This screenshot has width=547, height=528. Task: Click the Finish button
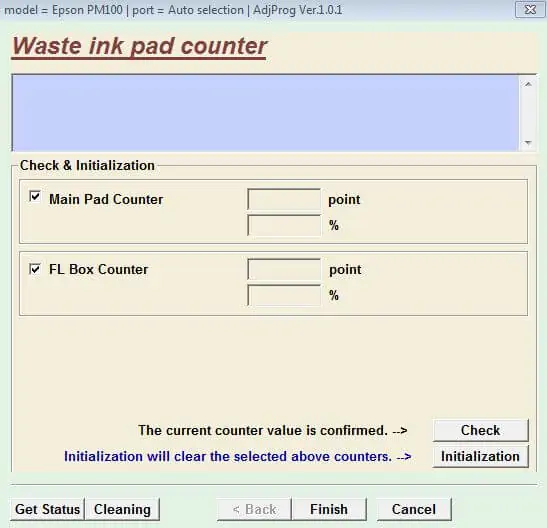[x=329, y=509]
